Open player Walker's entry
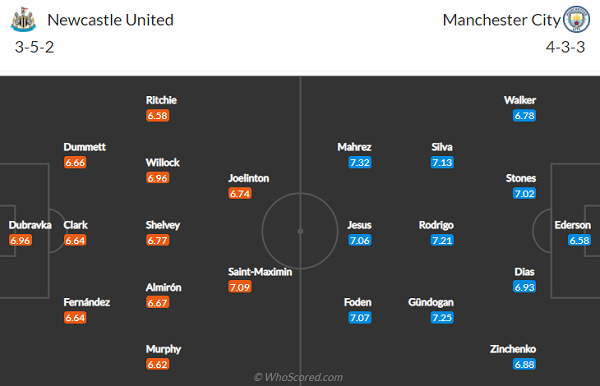 (520, 100)
